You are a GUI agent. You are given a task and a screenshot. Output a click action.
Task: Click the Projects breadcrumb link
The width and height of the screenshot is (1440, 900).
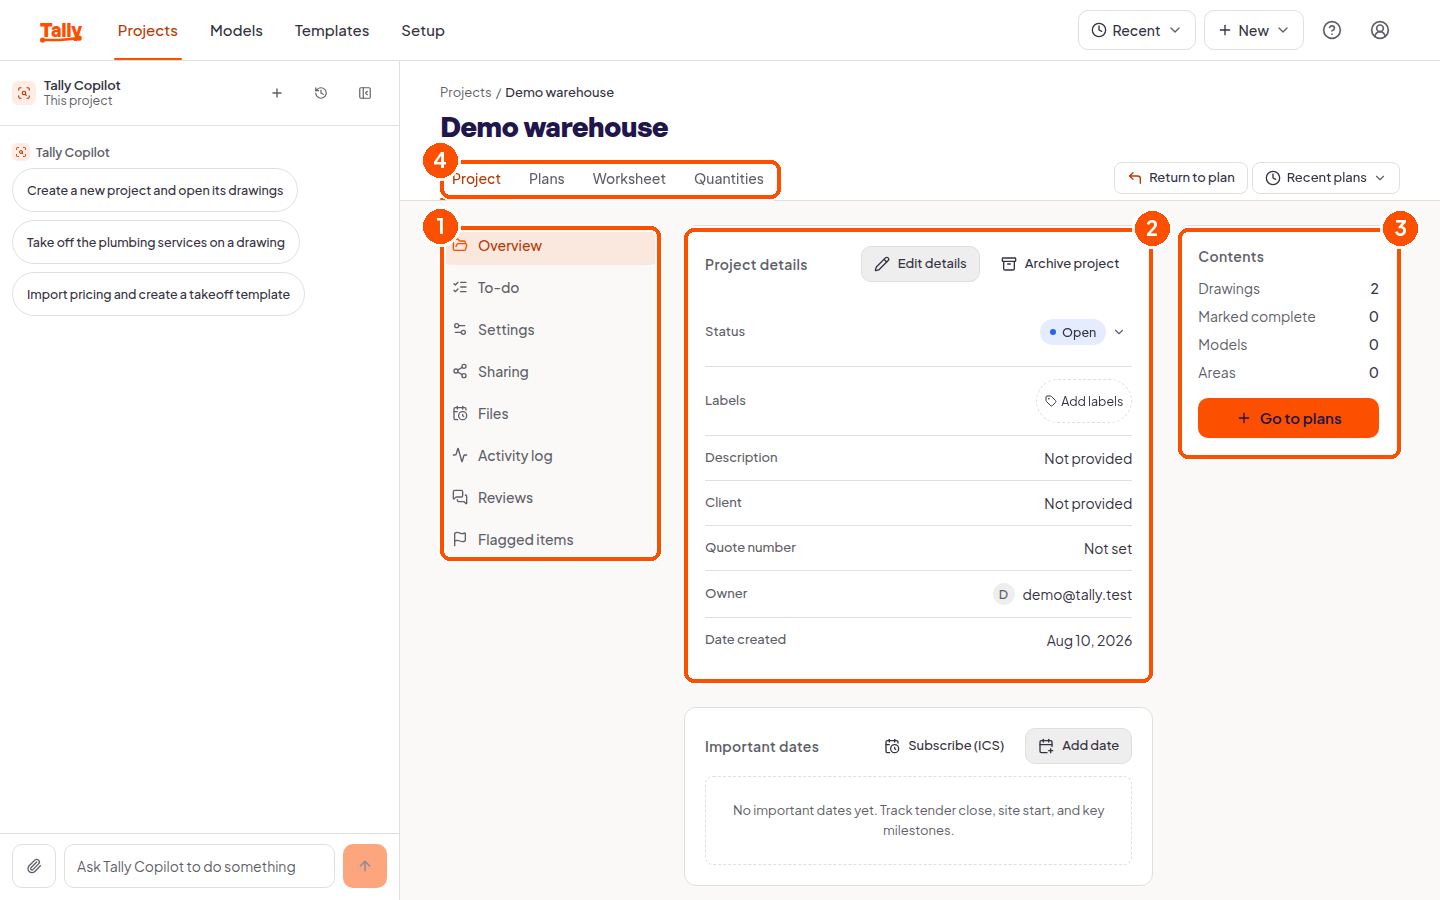tap(465, 92)
